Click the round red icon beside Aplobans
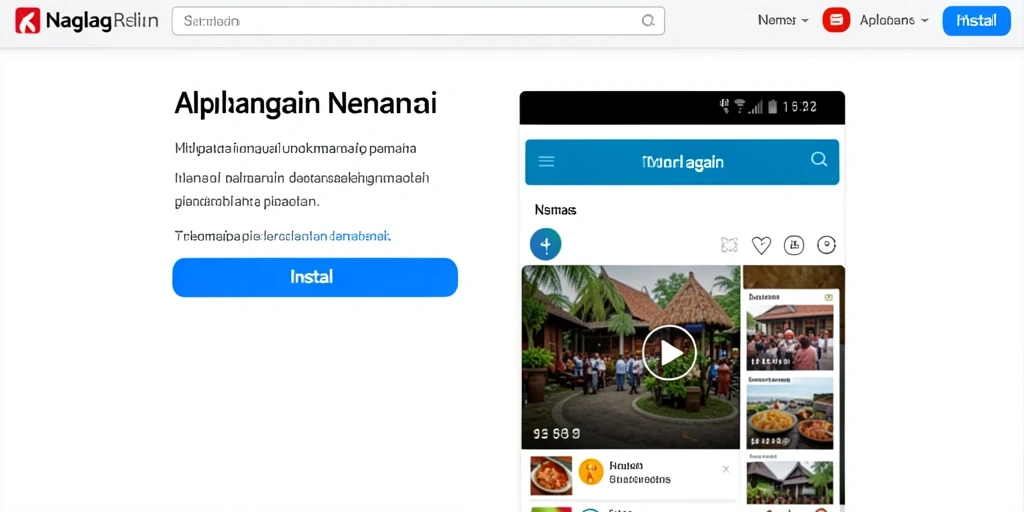This screenshot has width=1024, height=512. tap(836, 20)
